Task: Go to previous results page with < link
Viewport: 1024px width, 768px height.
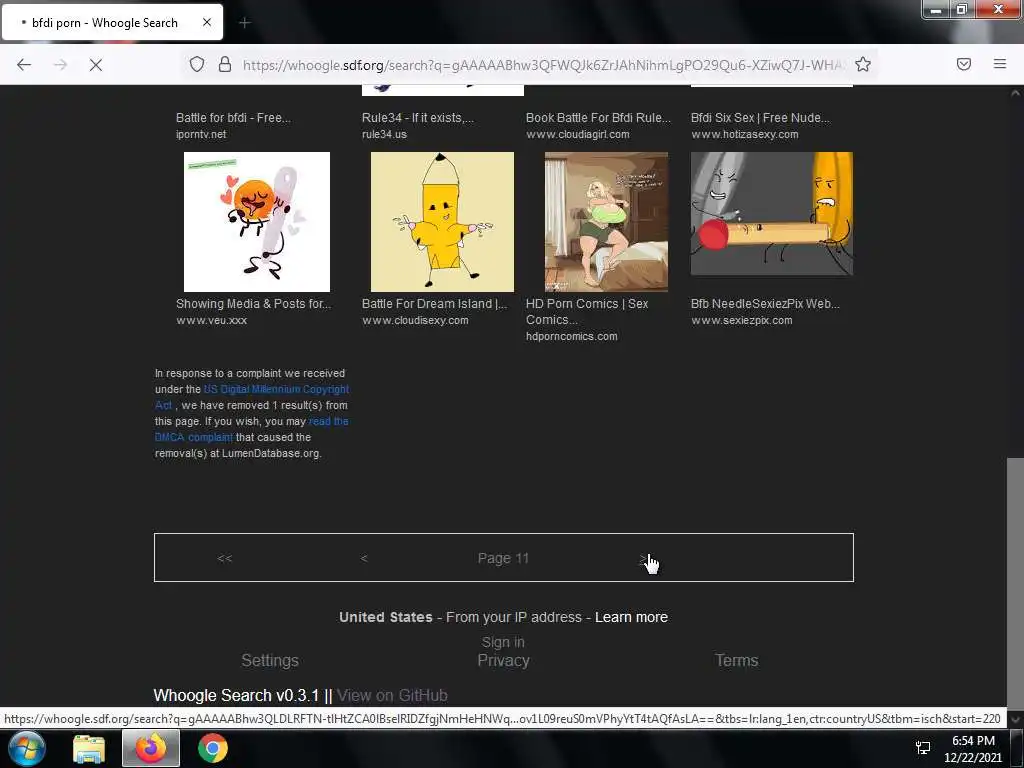Action: click(364, 558)
